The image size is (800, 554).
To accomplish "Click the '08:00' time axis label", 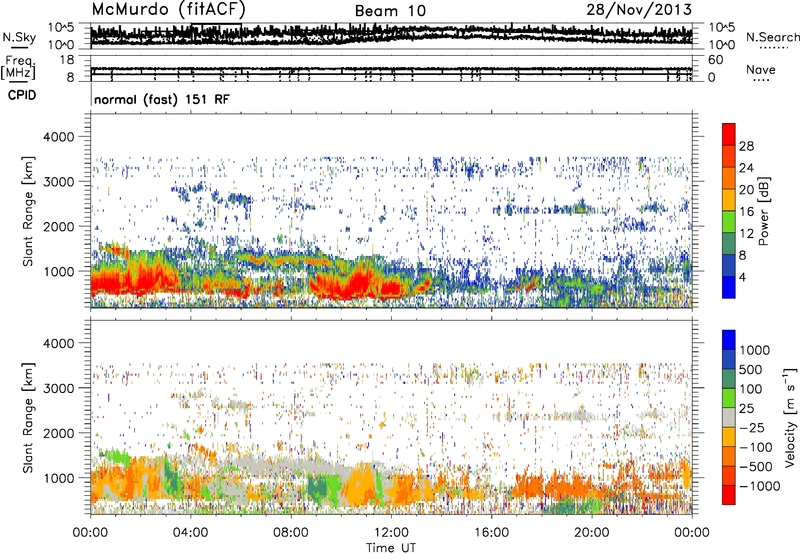I will [291, 533].
